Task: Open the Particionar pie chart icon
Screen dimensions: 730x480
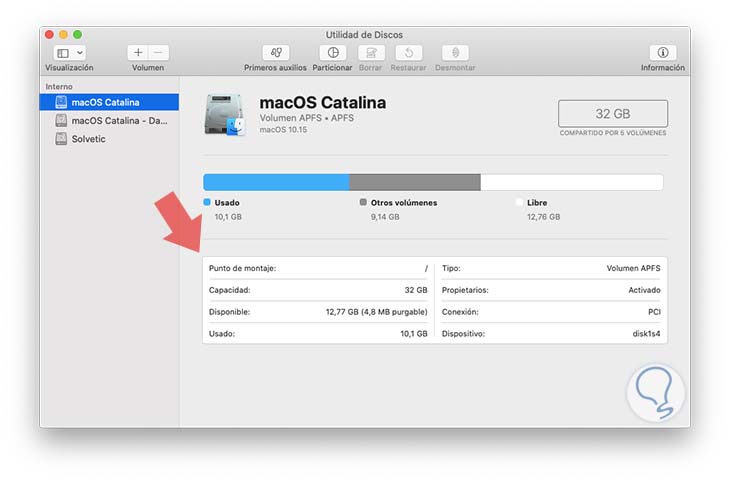Action: [332, 53]
